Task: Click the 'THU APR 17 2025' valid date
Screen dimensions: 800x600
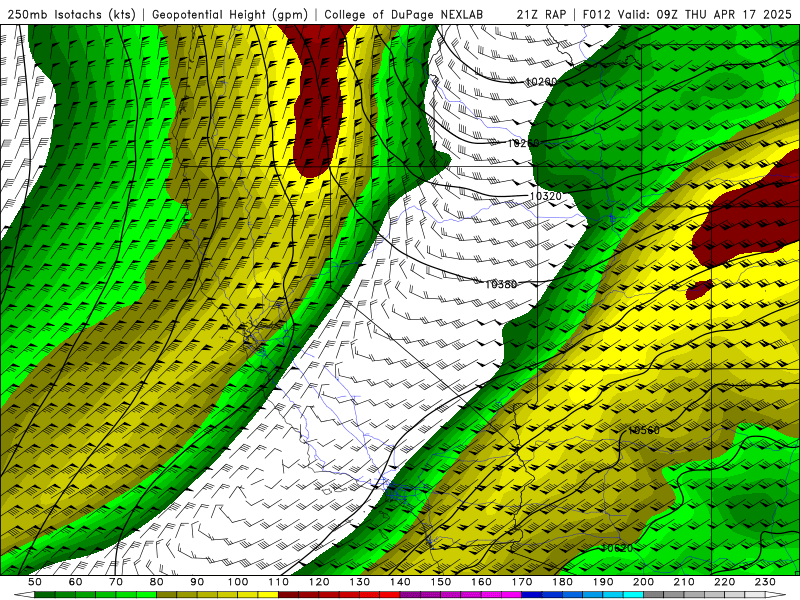Action: pyautogui.click(x=738, y=14)
